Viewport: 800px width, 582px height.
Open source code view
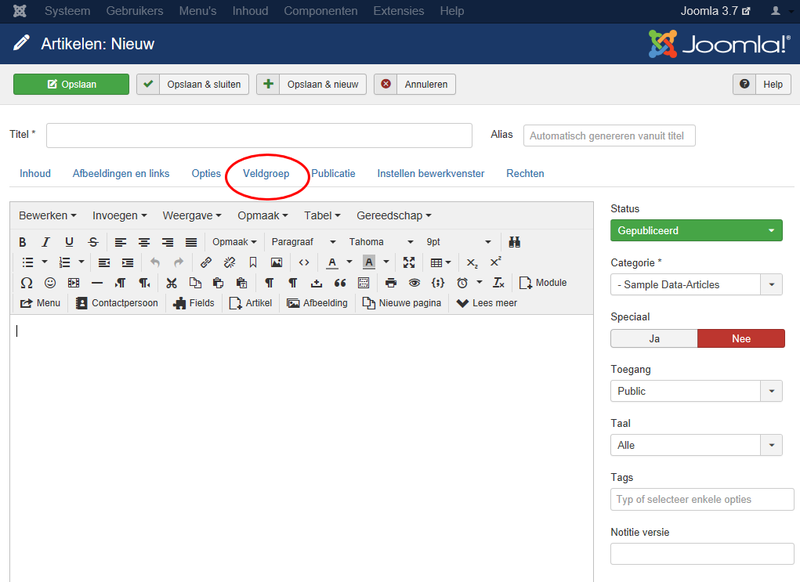304,262
